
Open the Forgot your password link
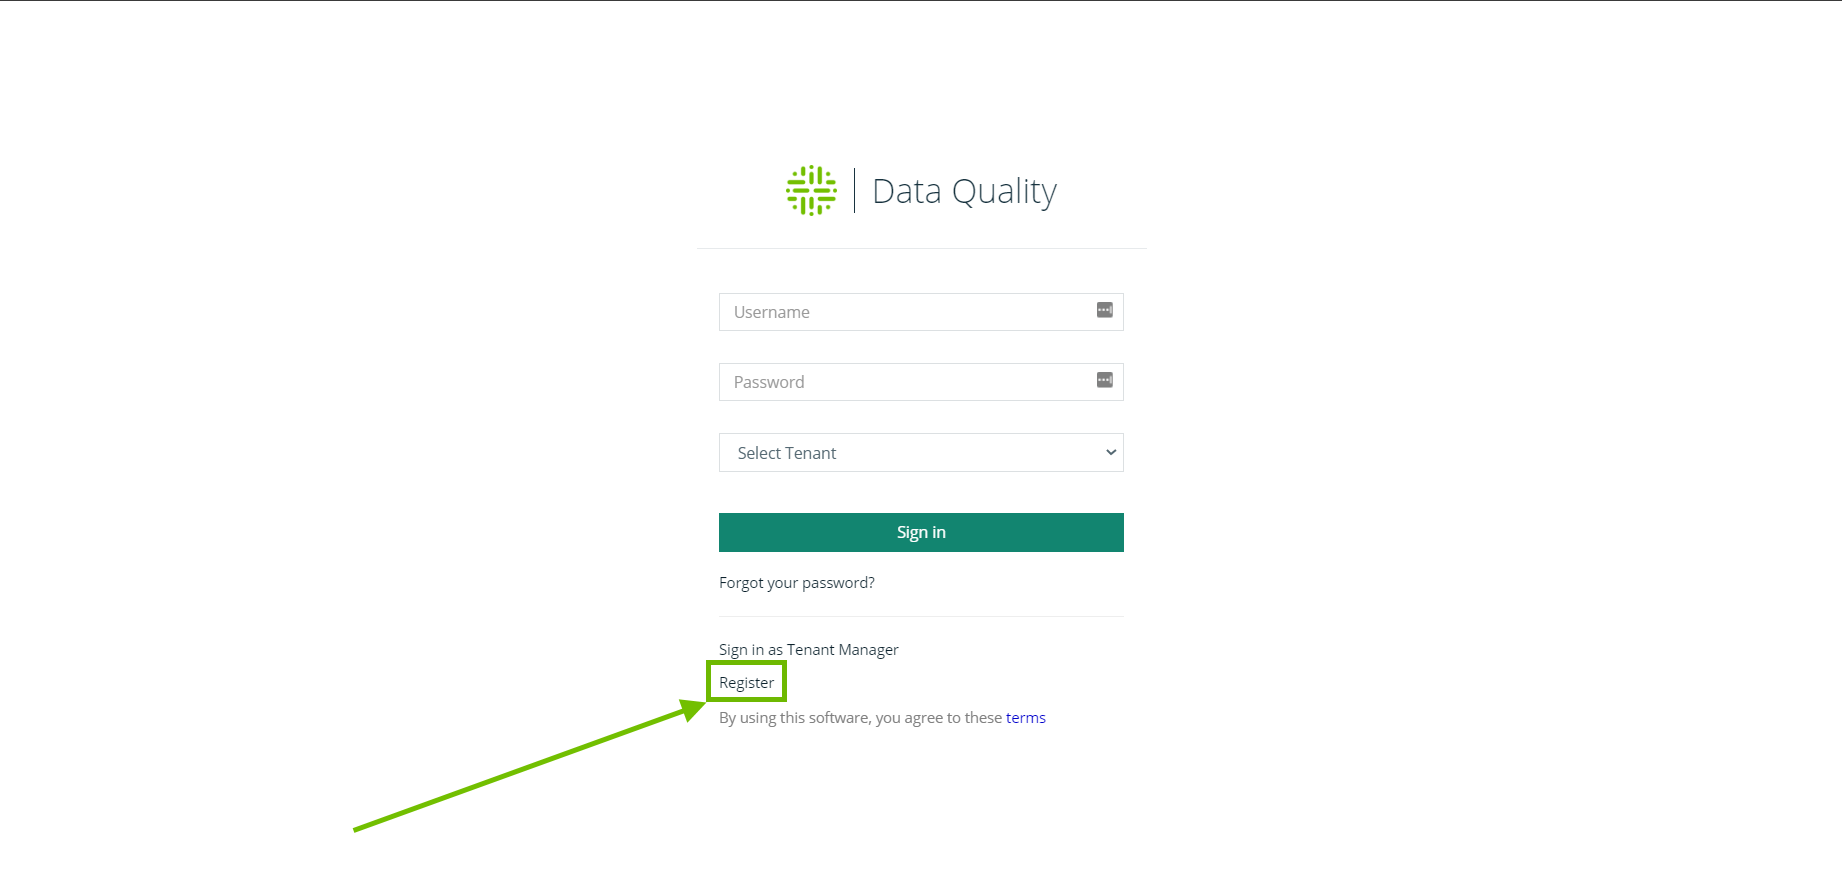pos(797,583)
